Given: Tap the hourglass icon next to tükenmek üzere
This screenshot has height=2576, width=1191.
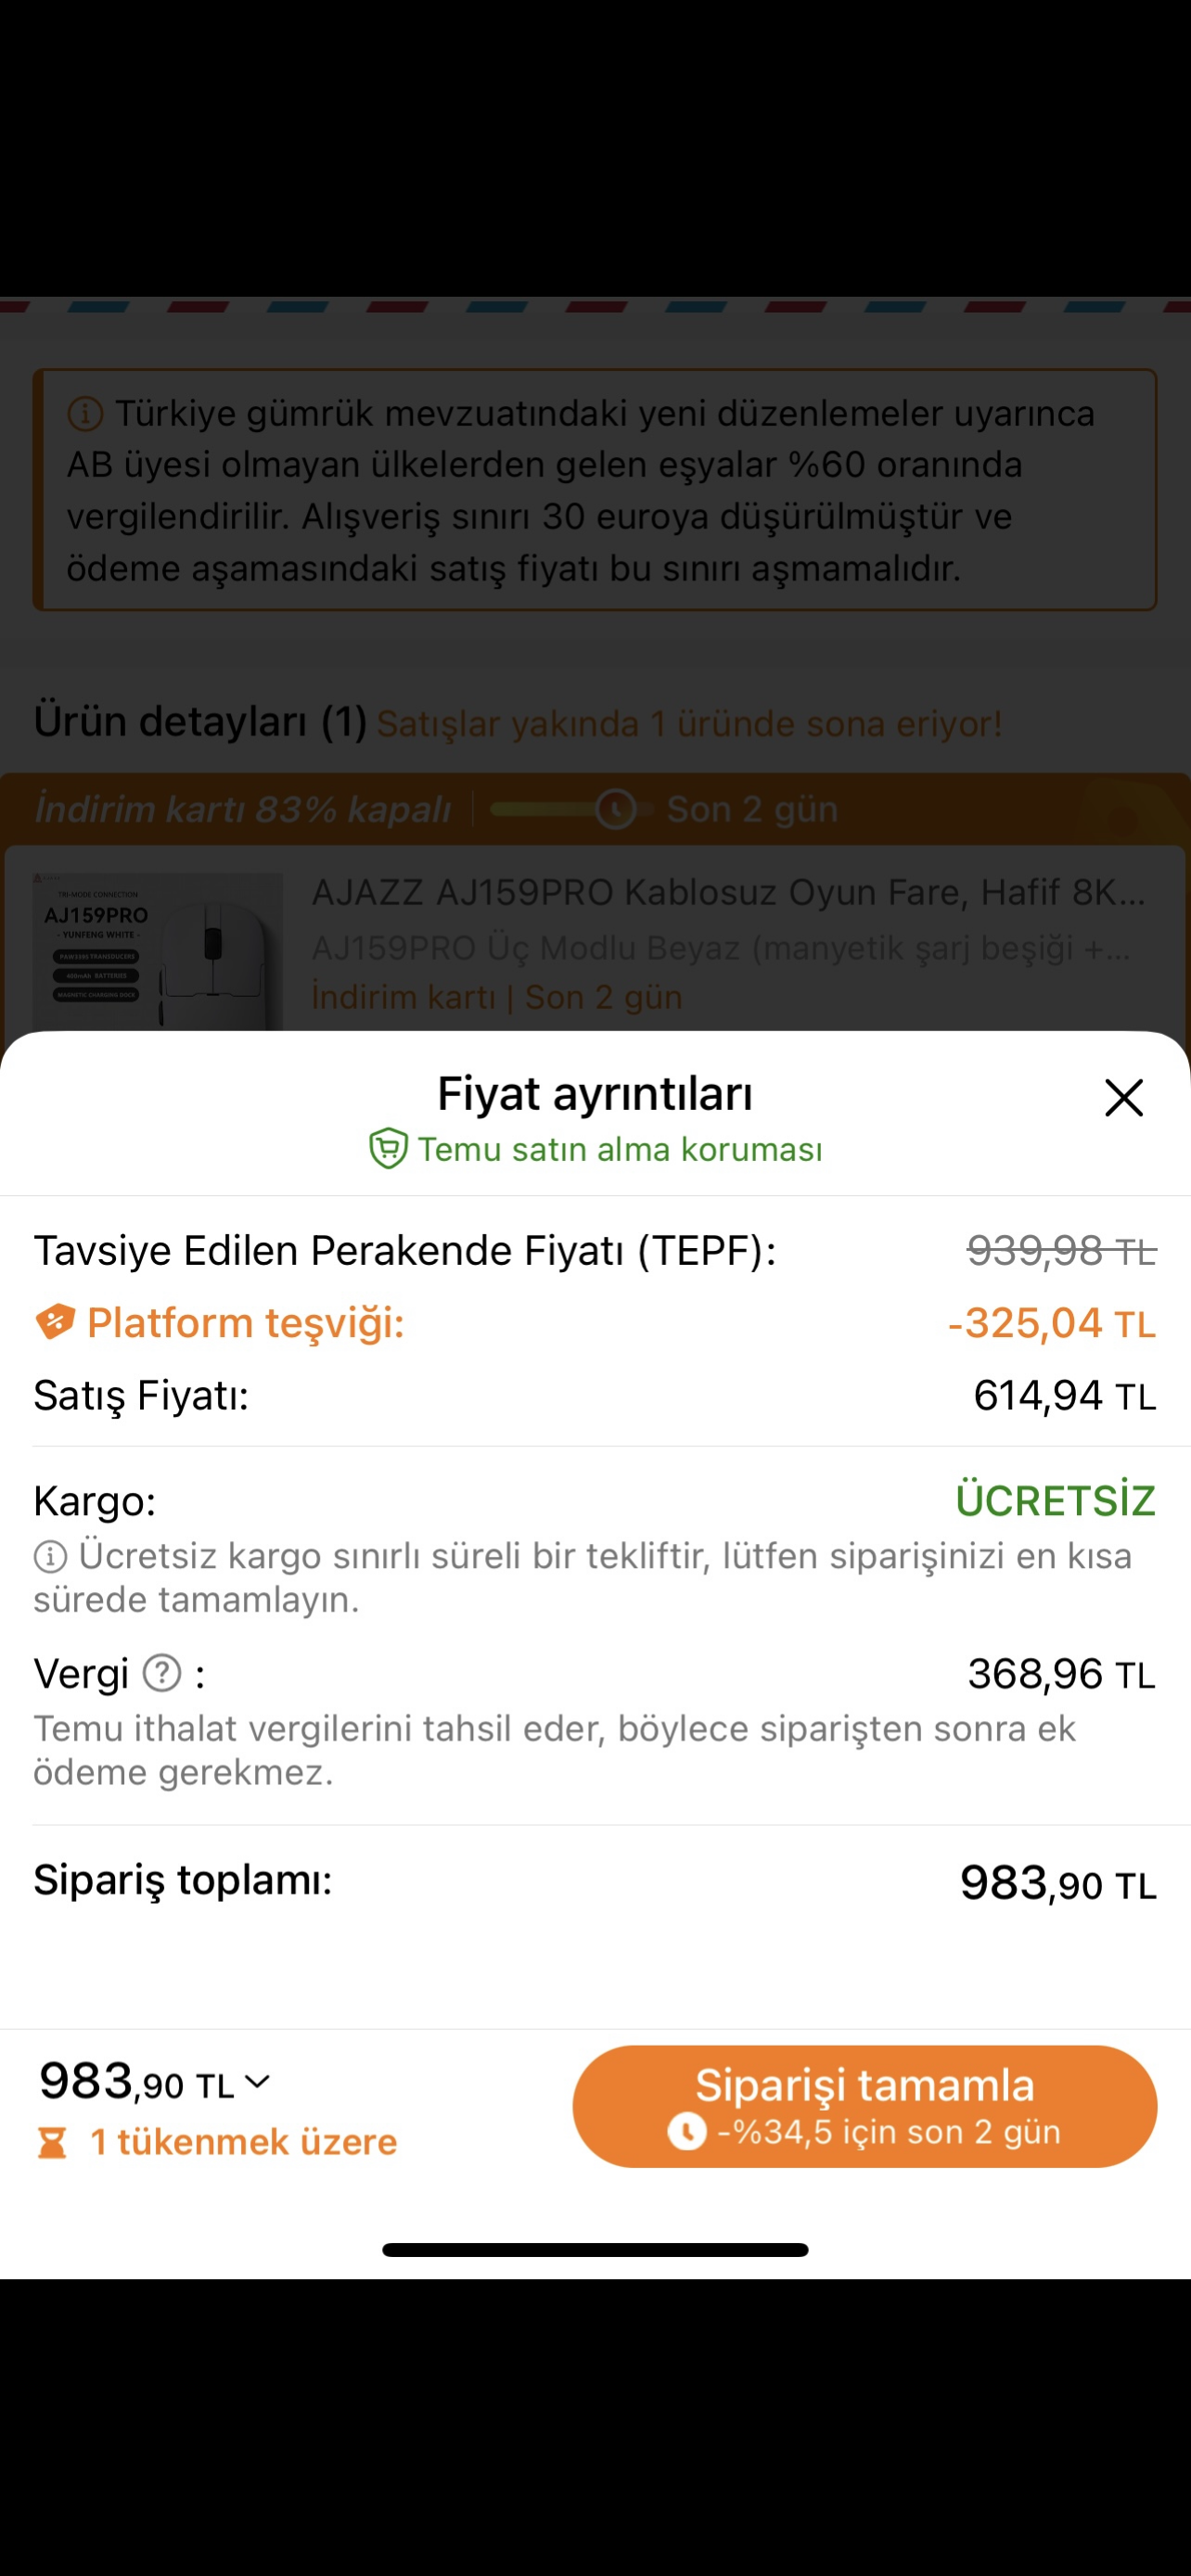Looking at the screenshot, I should (x=52, y=2142).
